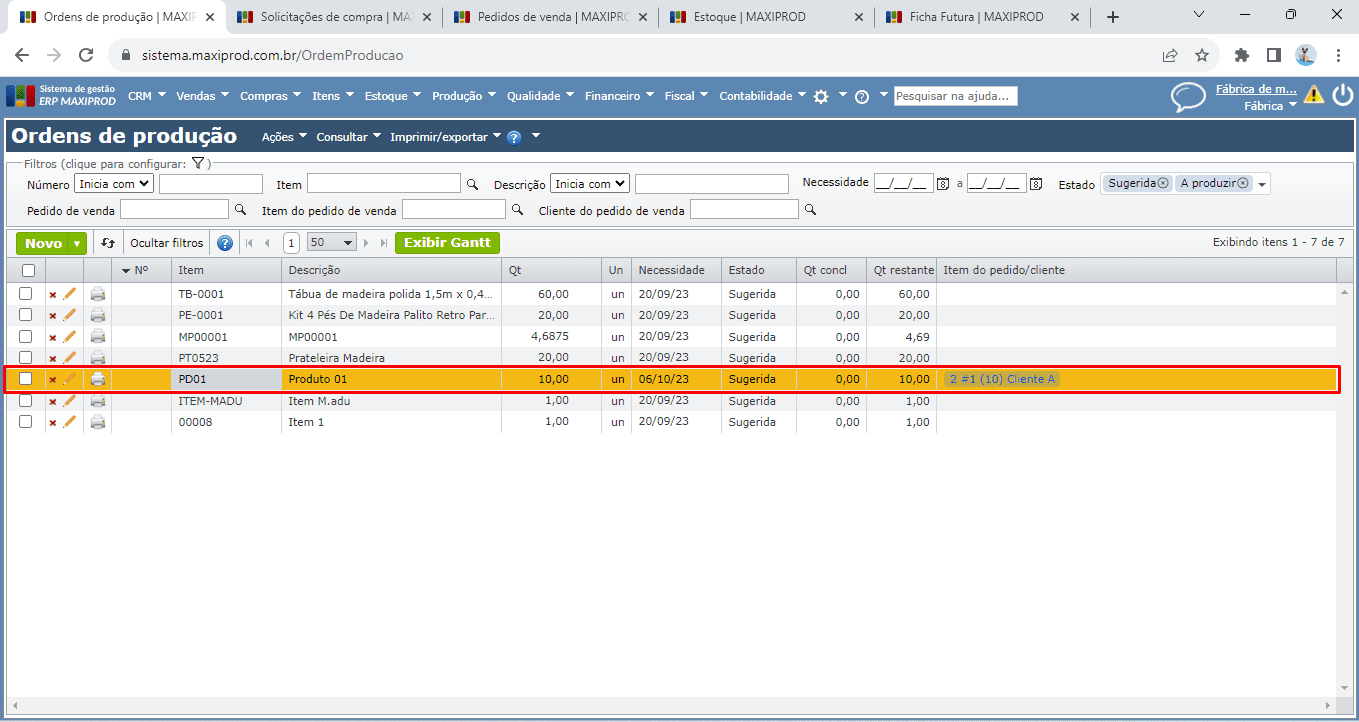Image resolution: width=1359 pixels, height=722 pixels.
Task: Edit the MP00001 order with pencil icon
Action: [70, 337]
